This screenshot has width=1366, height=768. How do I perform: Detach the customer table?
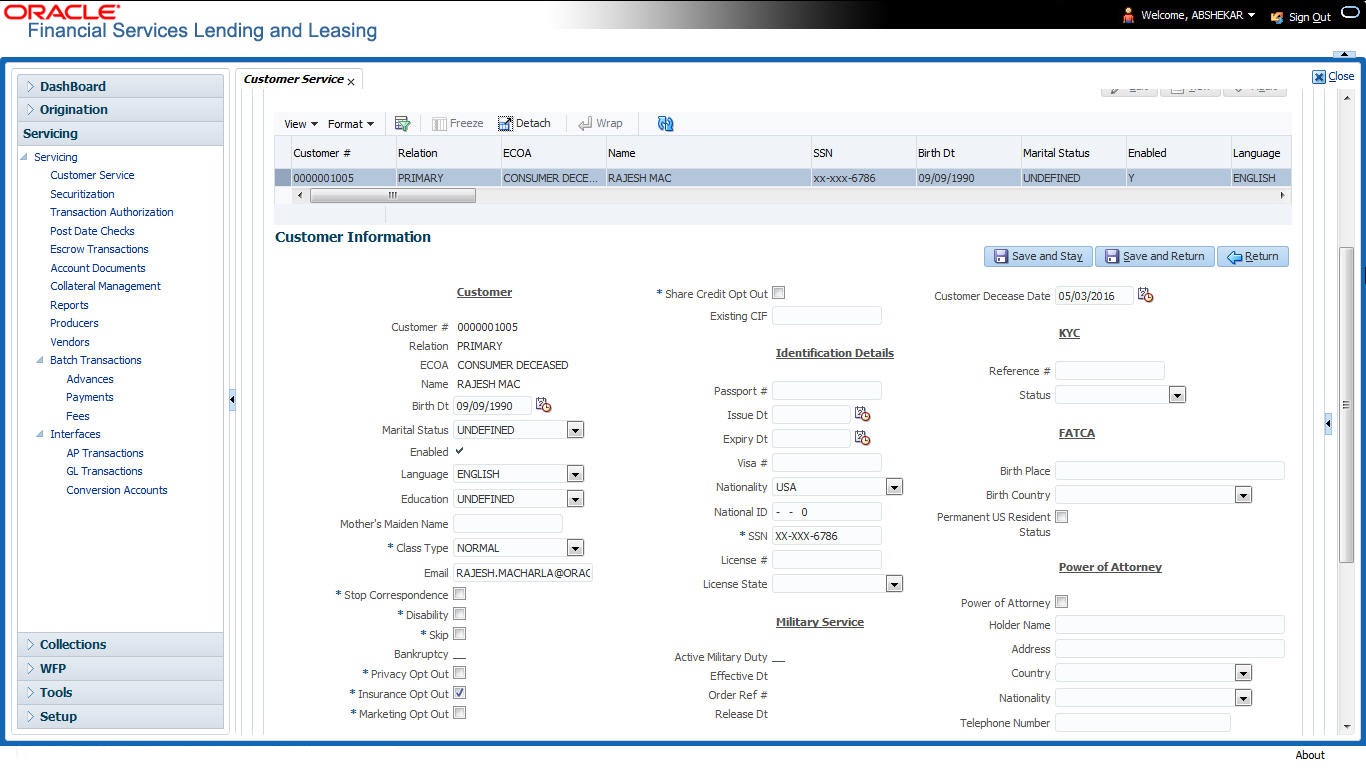tap(524, 123)
